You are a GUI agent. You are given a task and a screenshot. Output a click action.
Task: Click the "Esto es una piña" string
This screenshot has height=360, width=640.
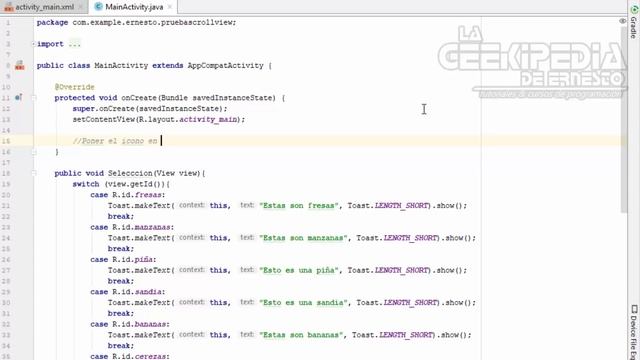pos(299,270)
